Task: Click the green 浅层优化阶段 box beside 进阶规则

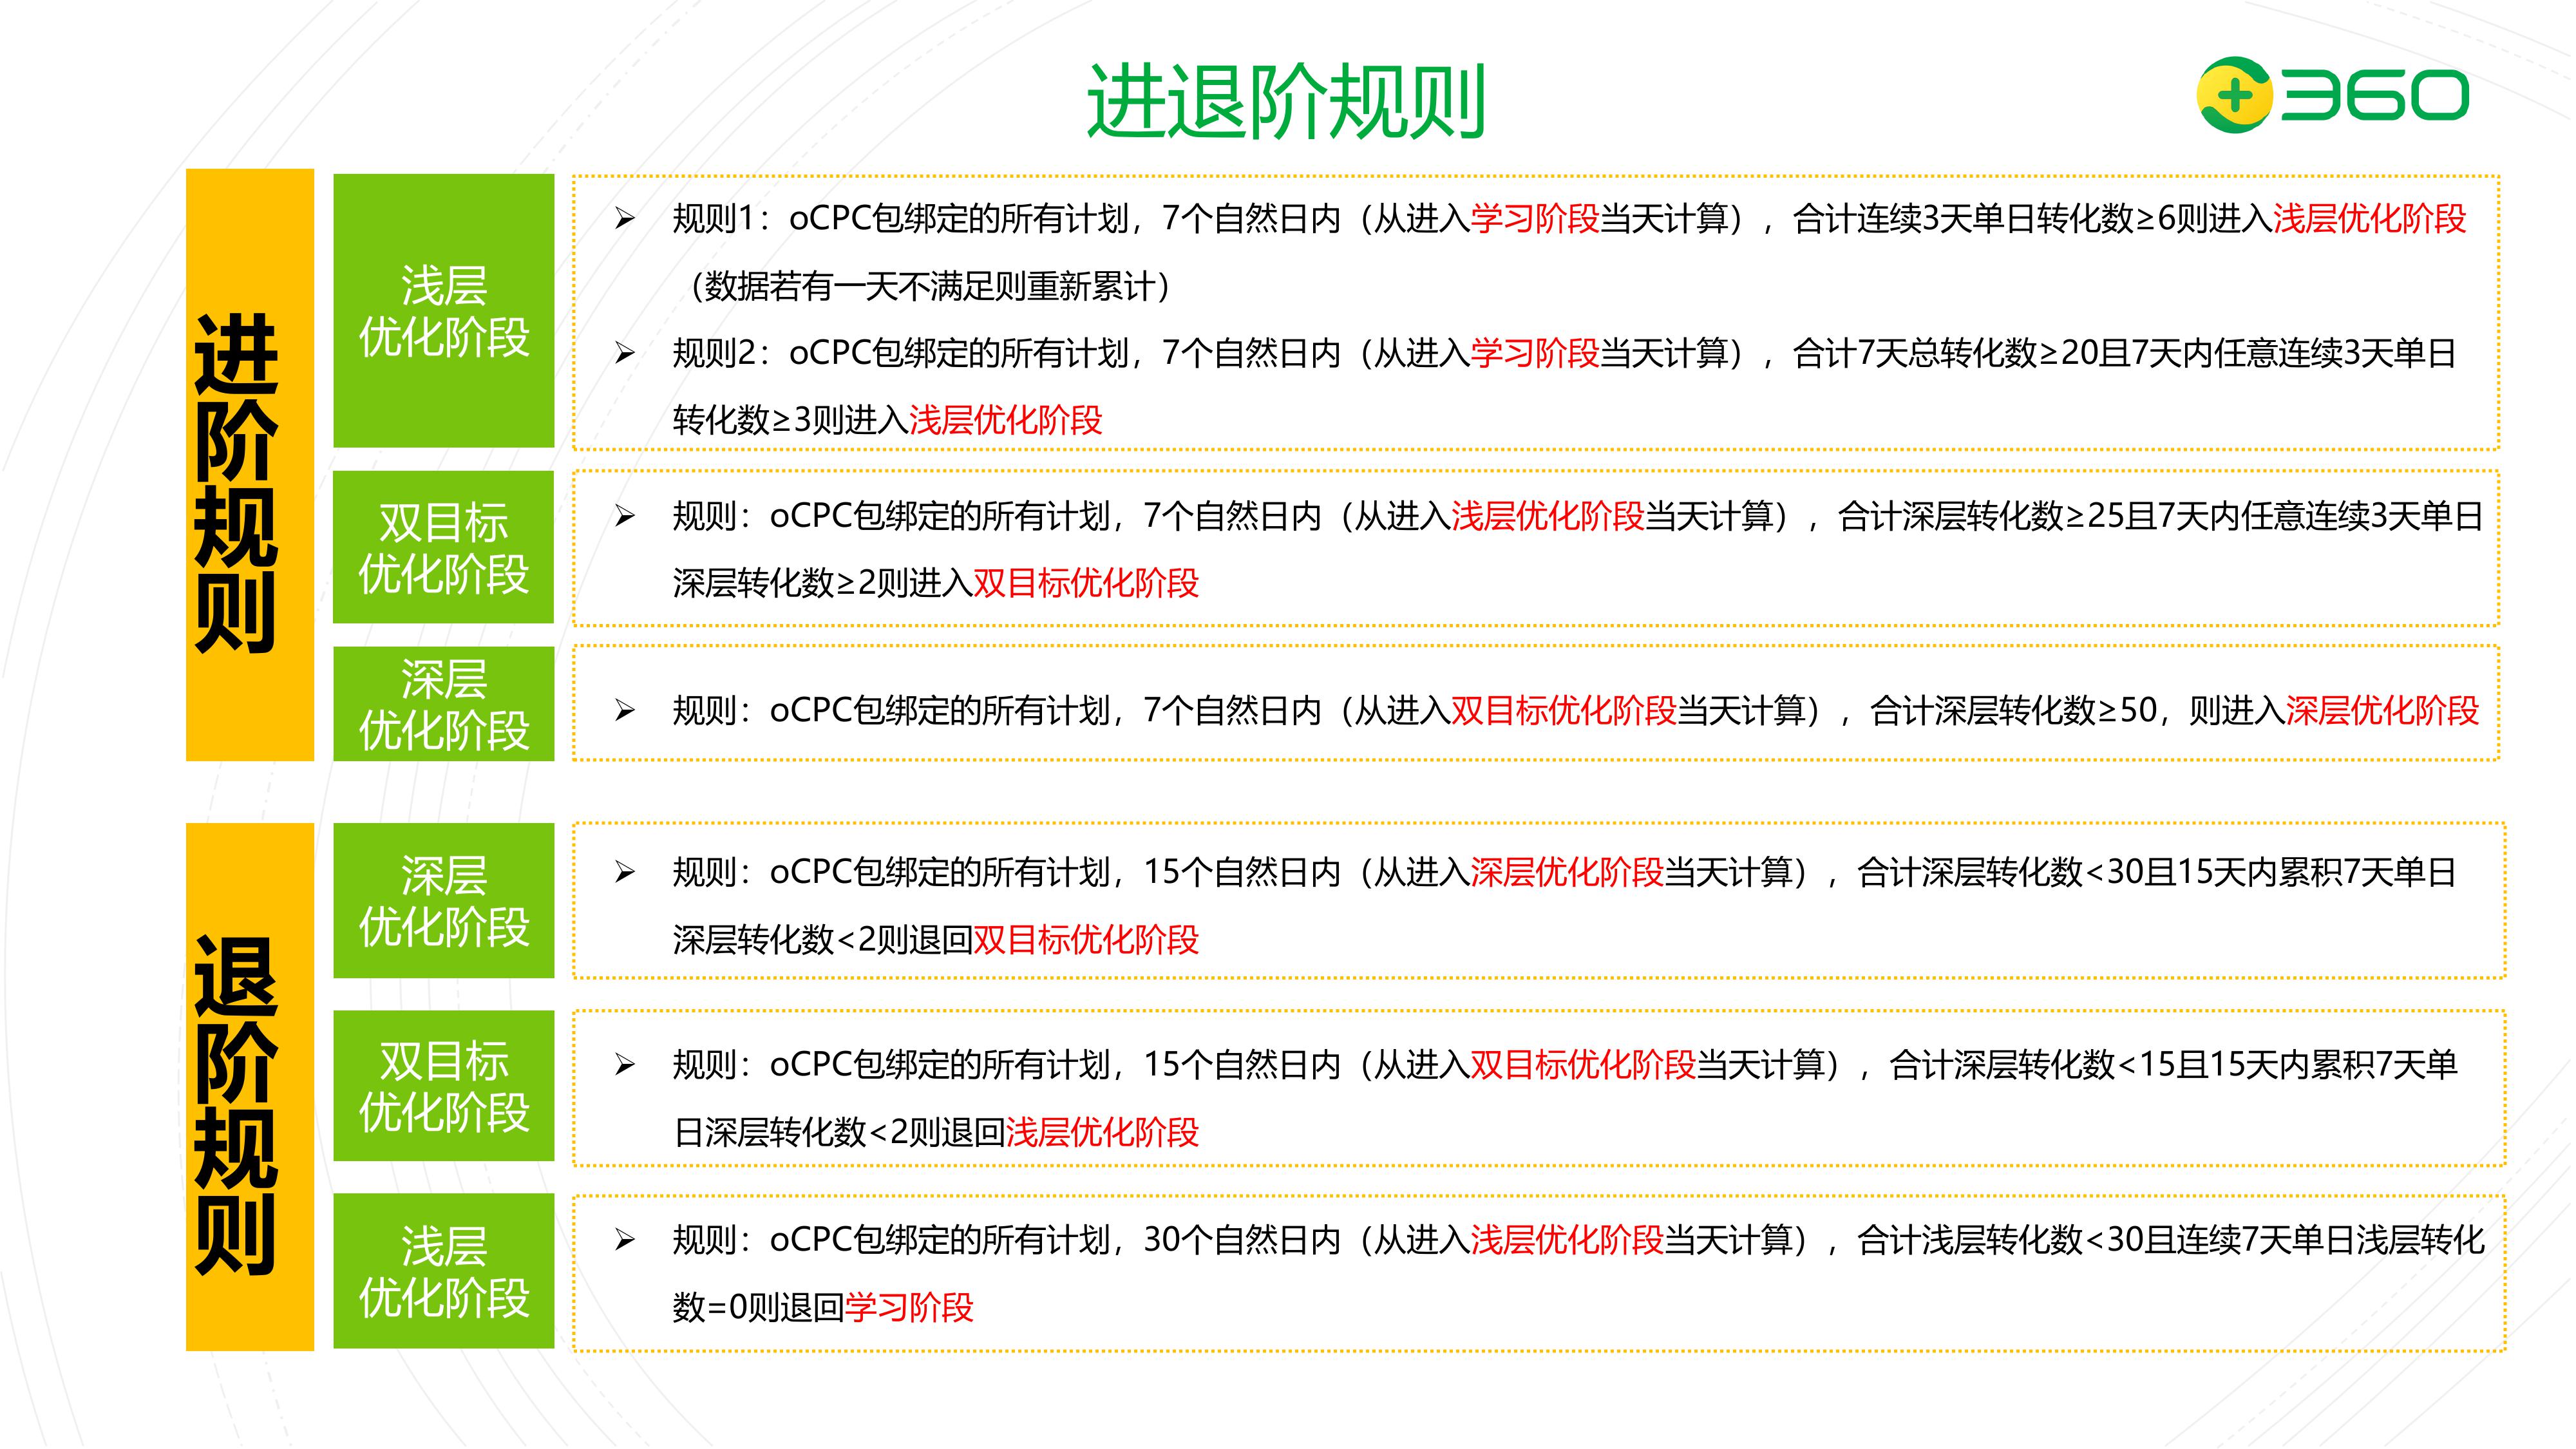Action: click(444, 311)
